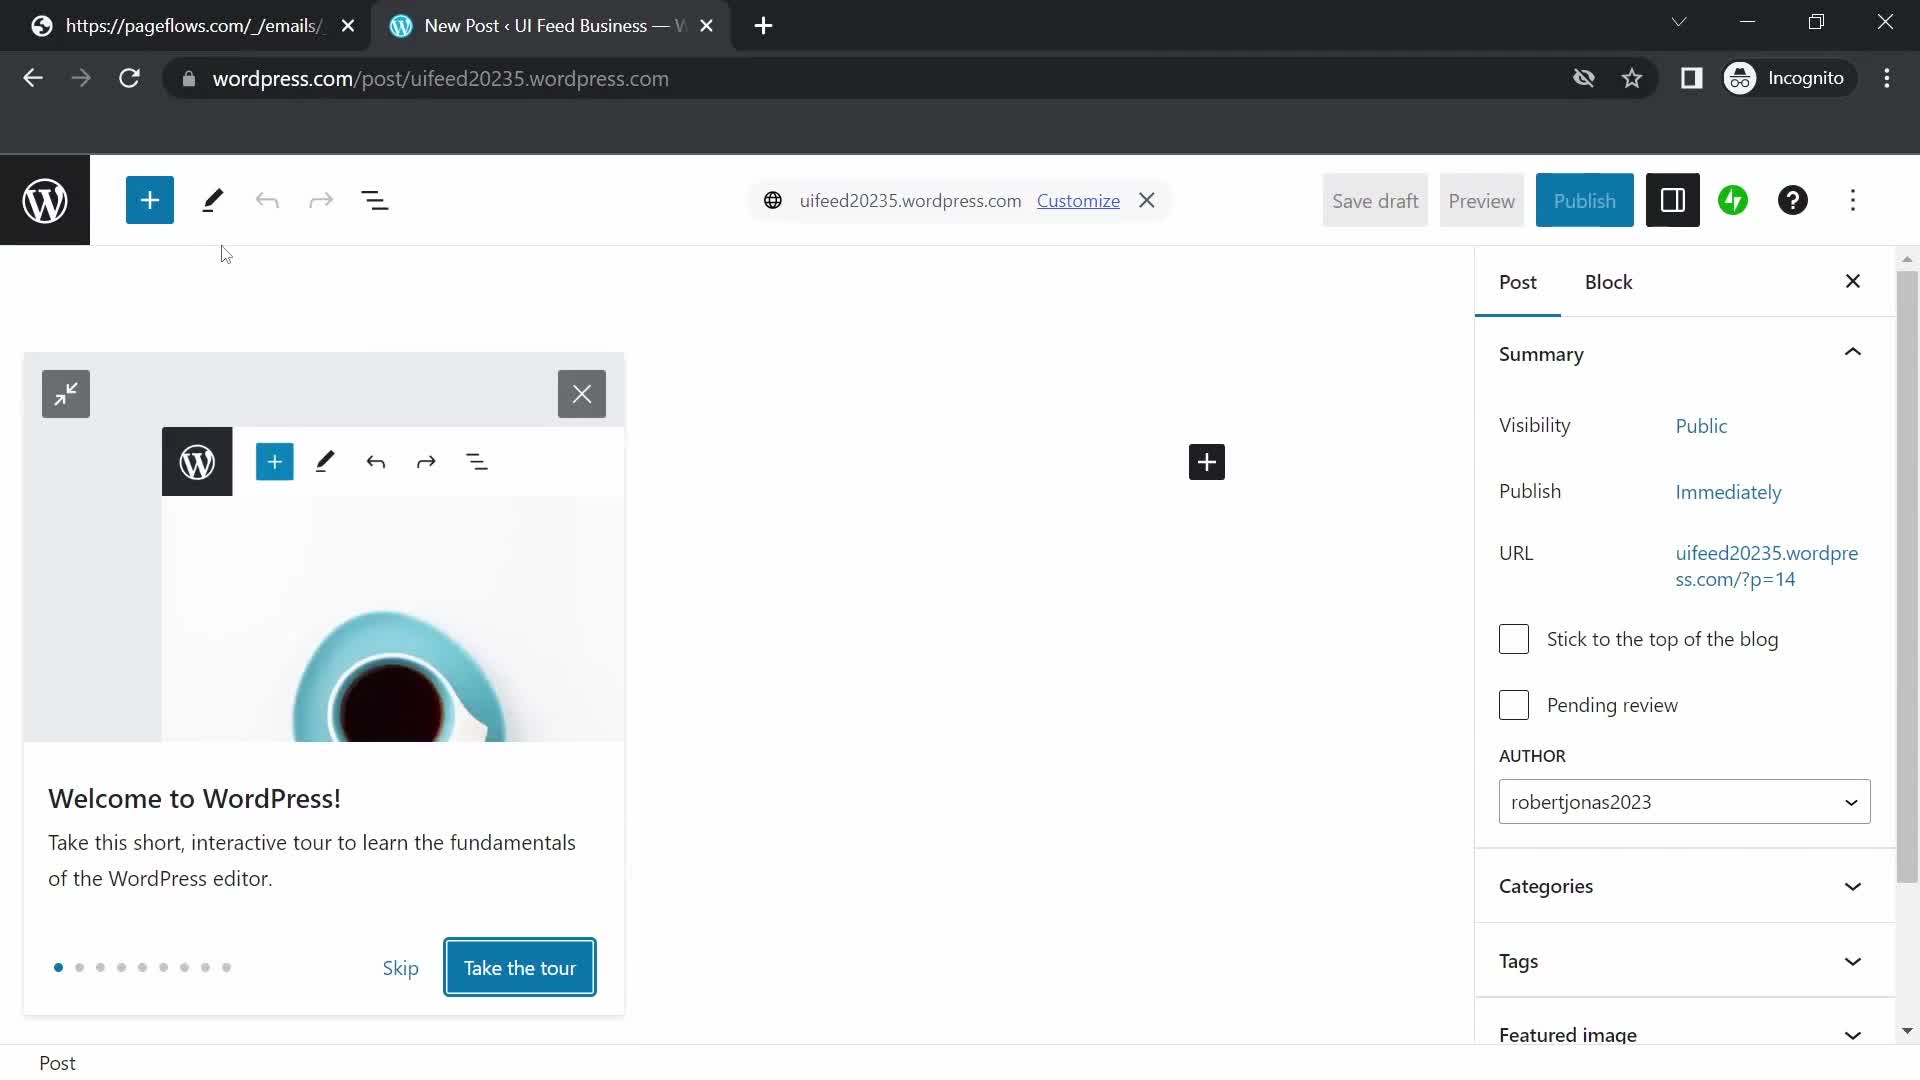Click the Settings options kebab icon
1920x1080 pixels.
point(1853,200)
